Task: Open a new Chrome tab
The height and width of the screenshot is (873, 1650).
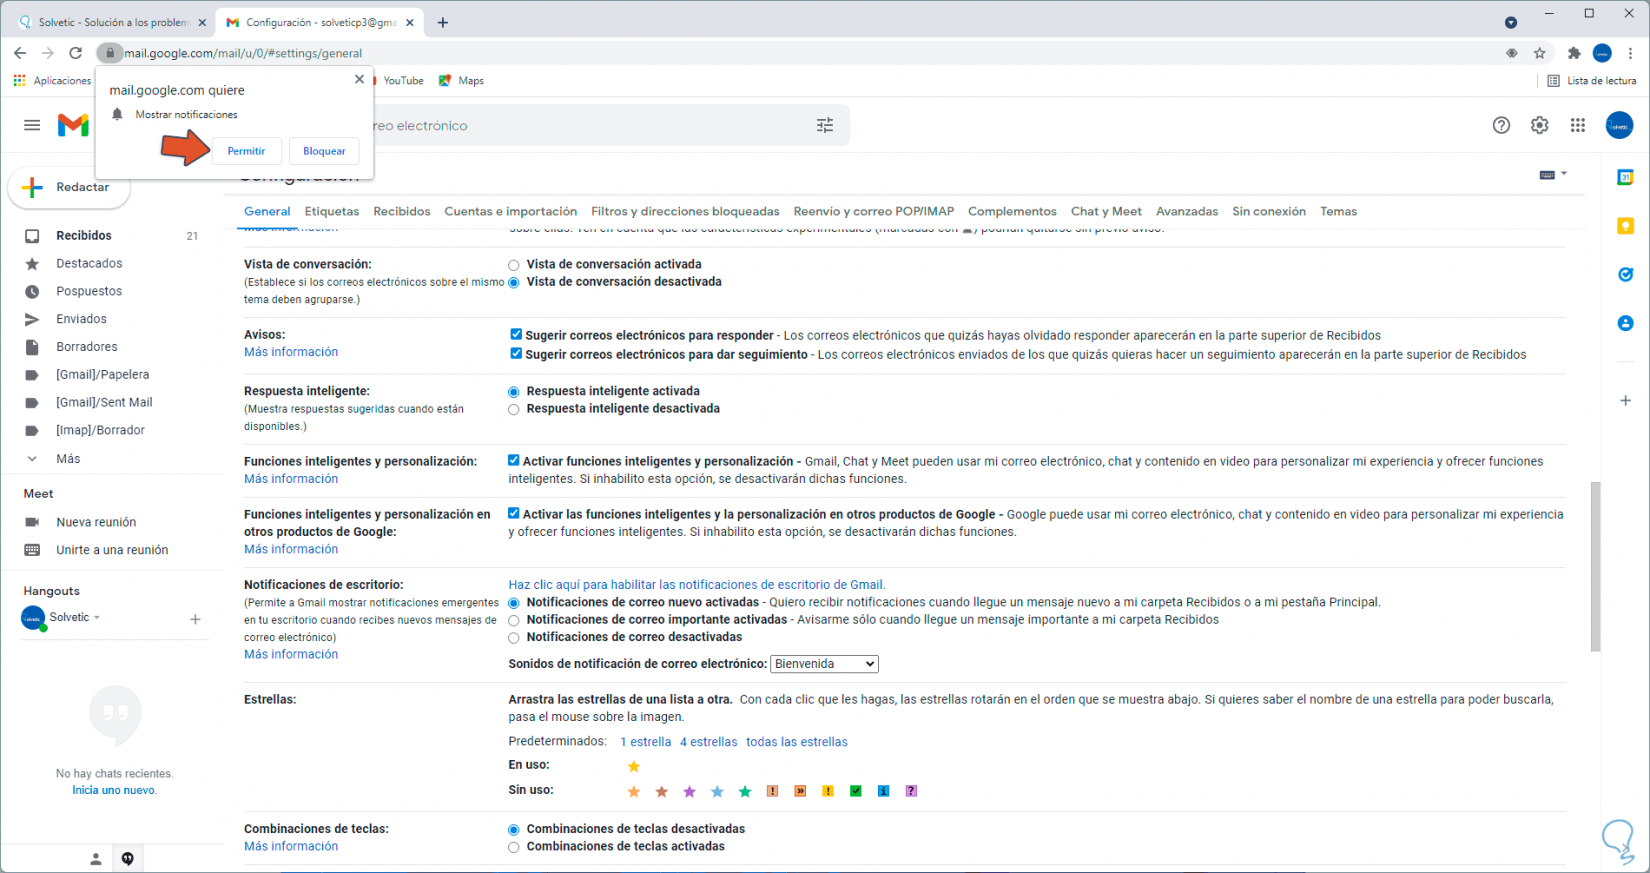Action: click(443, 22)
